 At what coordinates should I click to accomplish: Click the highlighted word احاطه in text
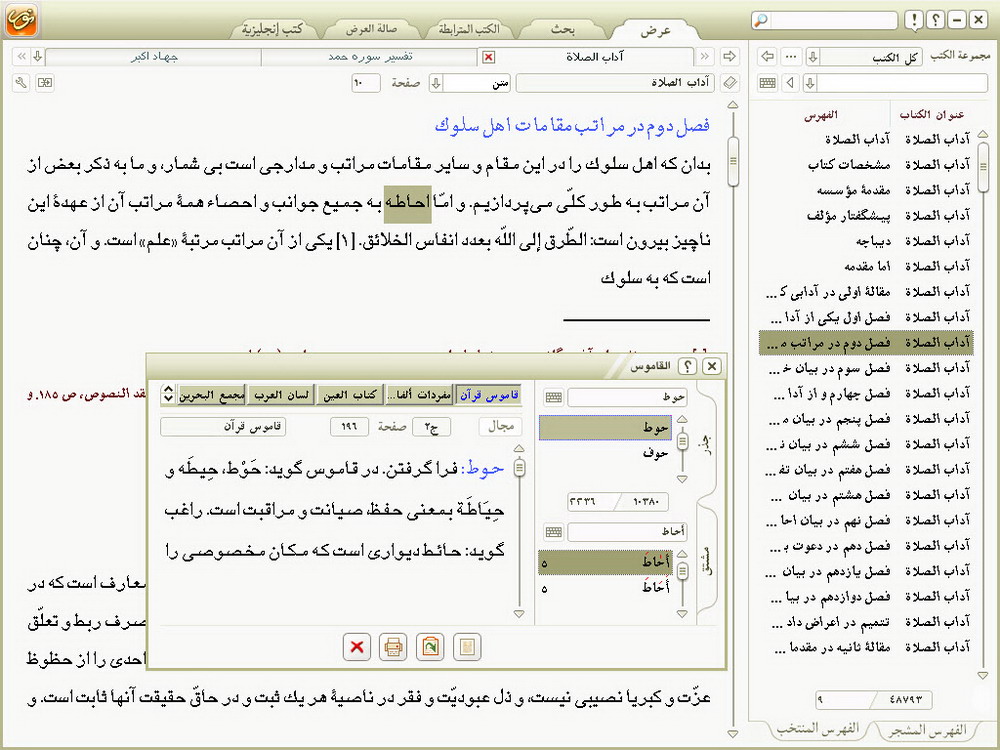[x=408, y=204]
